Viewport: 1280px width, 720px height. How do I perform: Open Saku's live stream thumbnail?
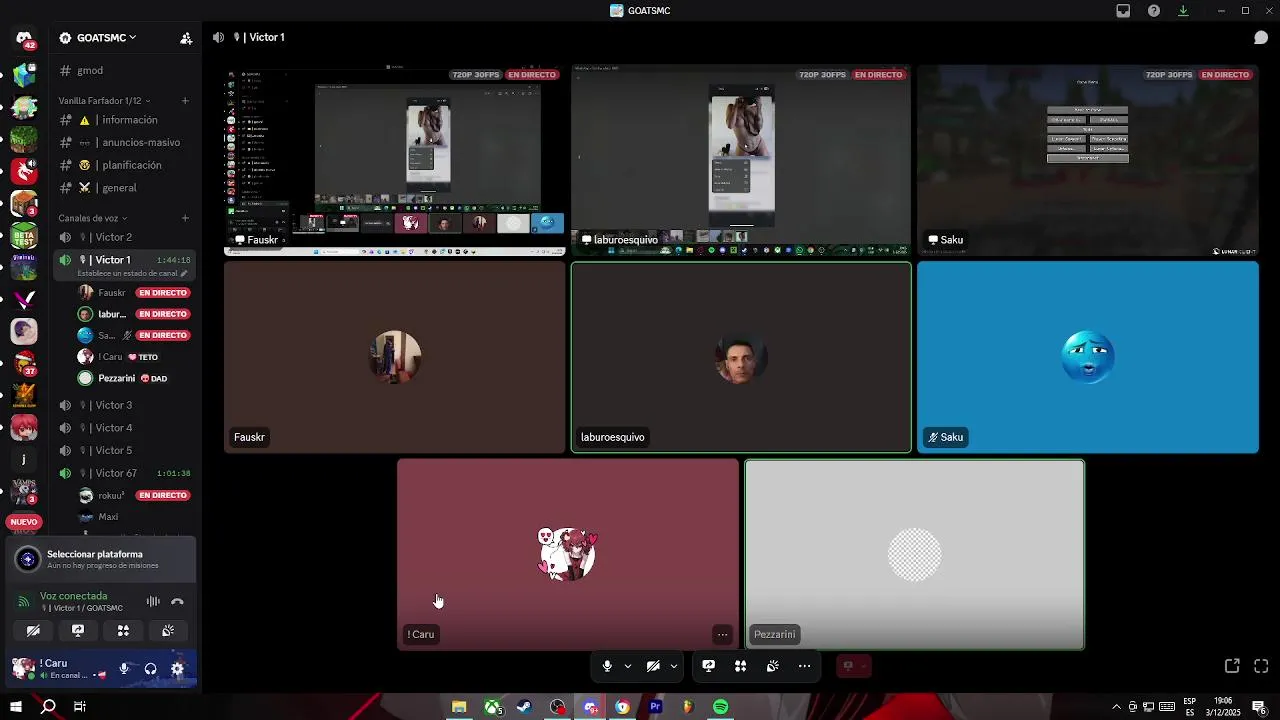pos(1088,160)
